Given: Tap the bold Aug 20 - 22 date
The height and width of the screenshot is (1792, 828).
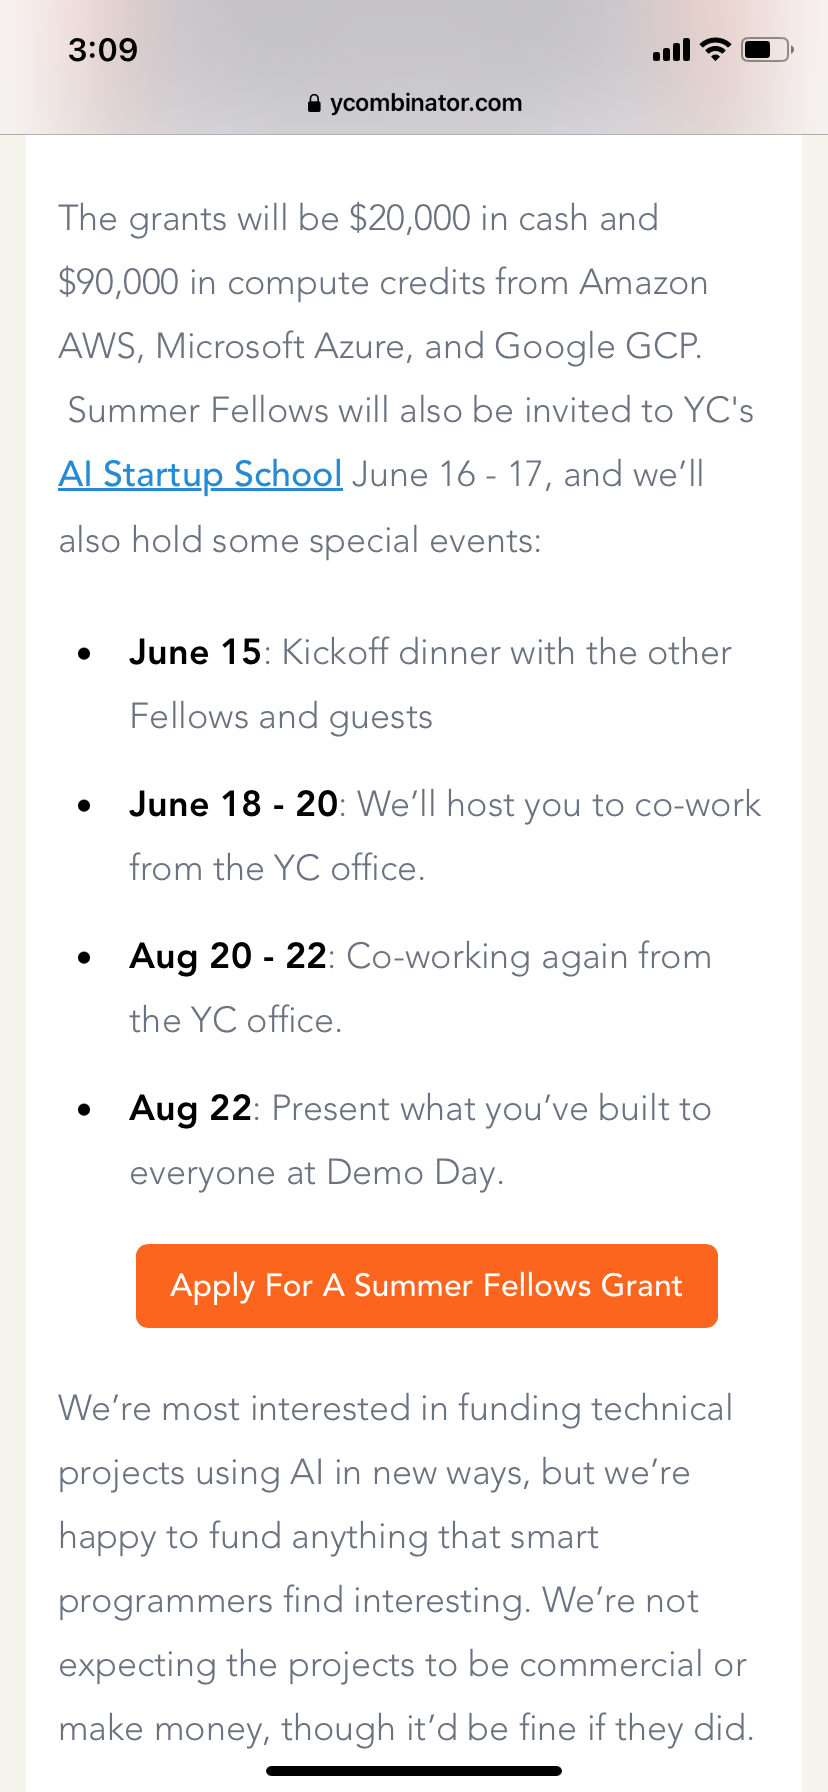Looking at the screenshot, I should 228,956.
